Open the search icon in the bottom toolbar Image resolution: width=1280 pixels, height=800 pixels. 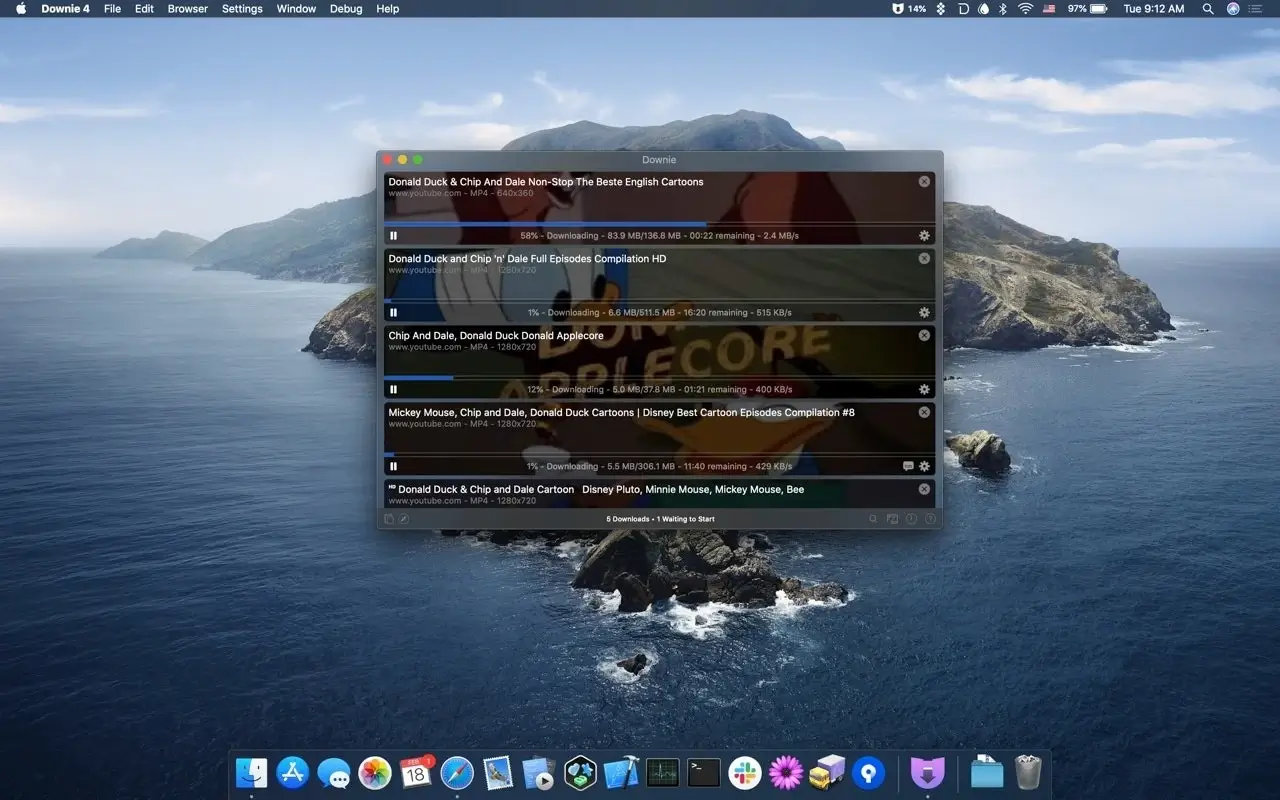coord(873,519)
